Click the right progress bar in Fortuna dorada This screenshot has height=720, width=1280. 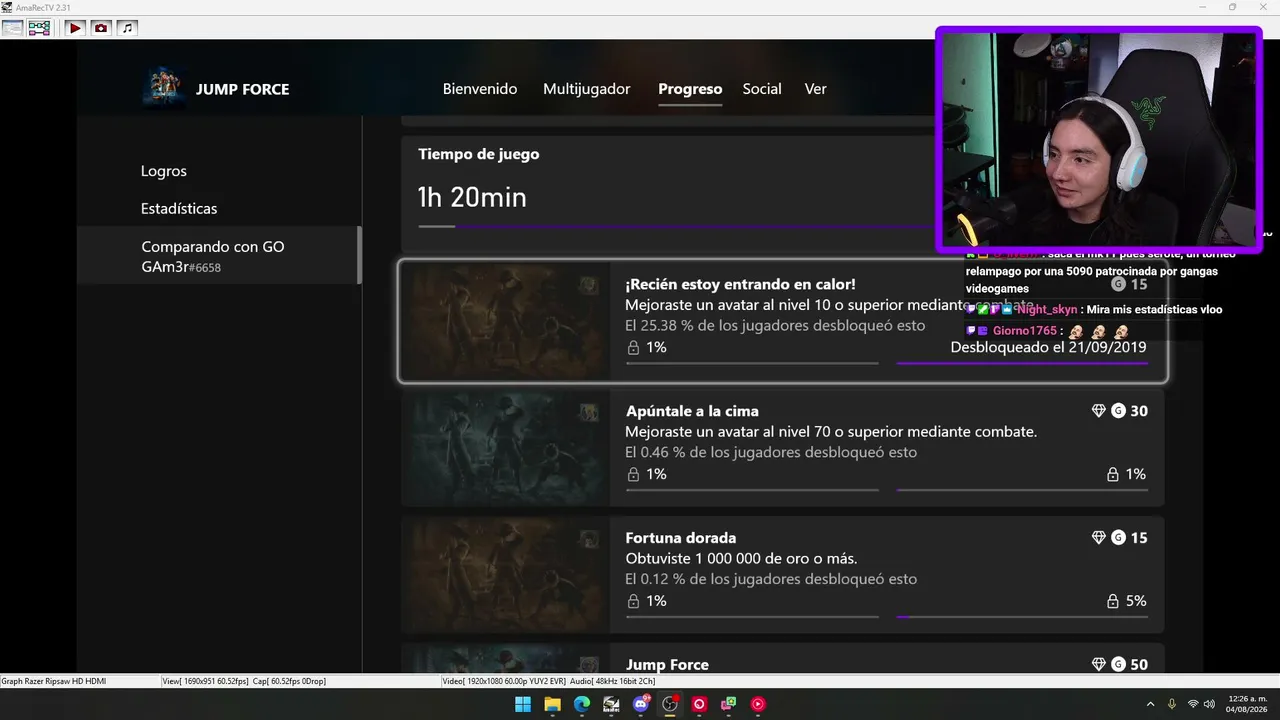tap(1022, 617)
